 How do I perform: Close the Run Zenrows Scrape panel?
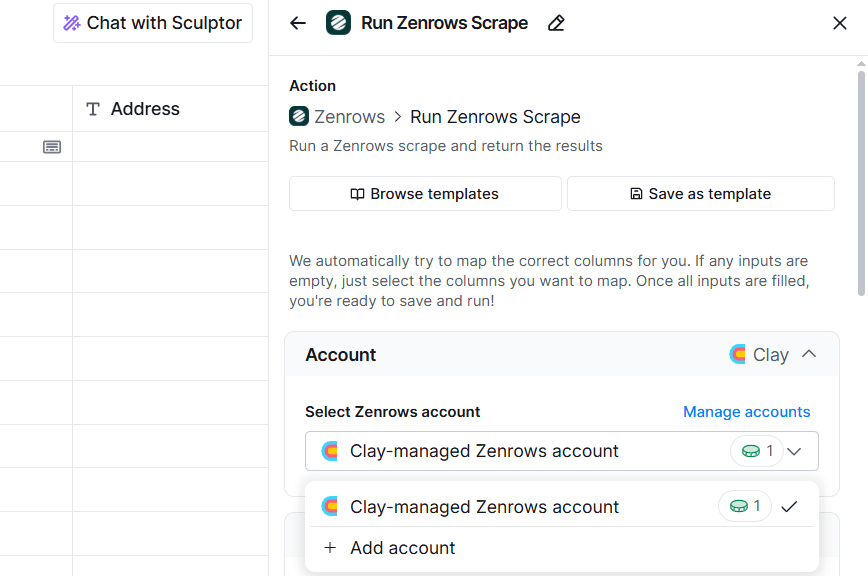coord(840,23)
